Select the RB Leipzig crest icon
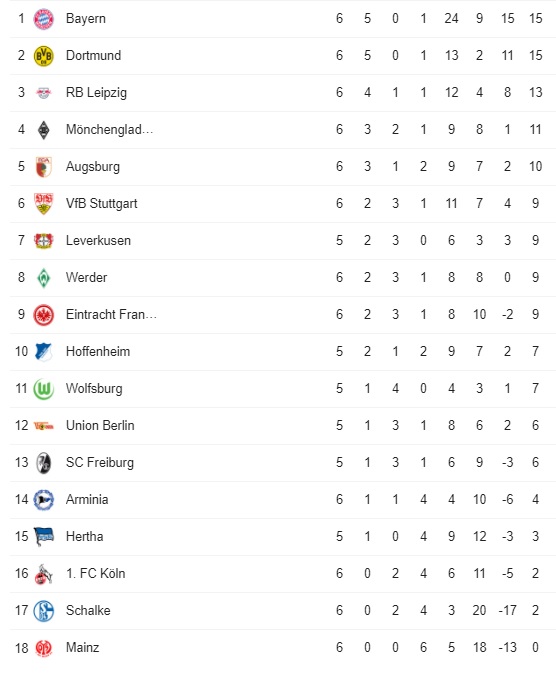Screen dimensions: 556x673 (43, 93)
